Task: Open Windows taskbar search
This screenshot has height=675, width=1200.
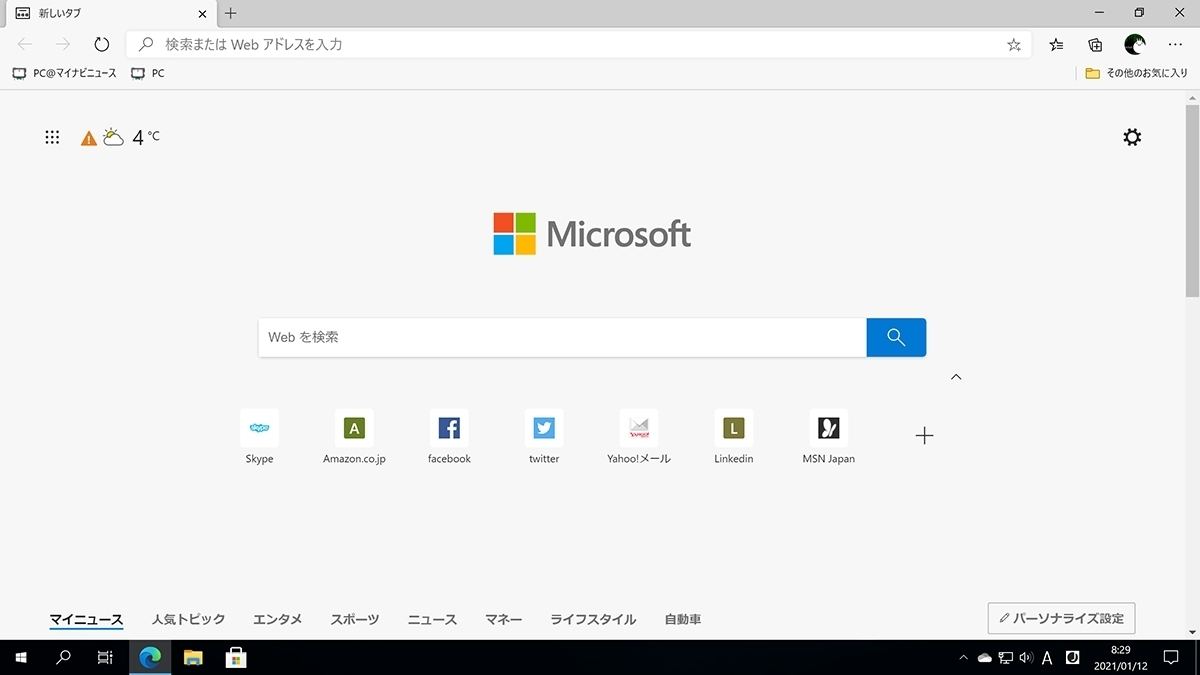Action: tap(63, 657)
